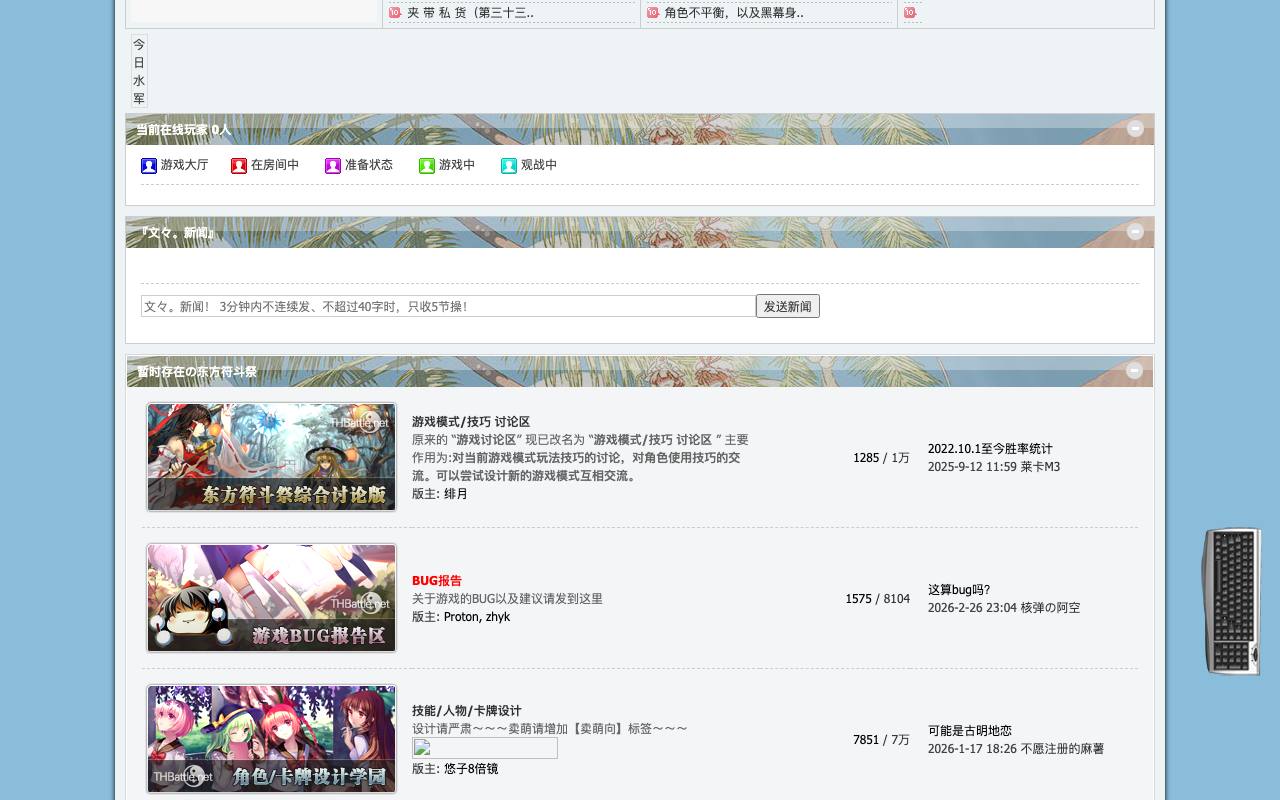Open the 技能/人物/卡牌设计 forum
The height and width of the screenshot is (800, 1280).
tap(467, 711)
